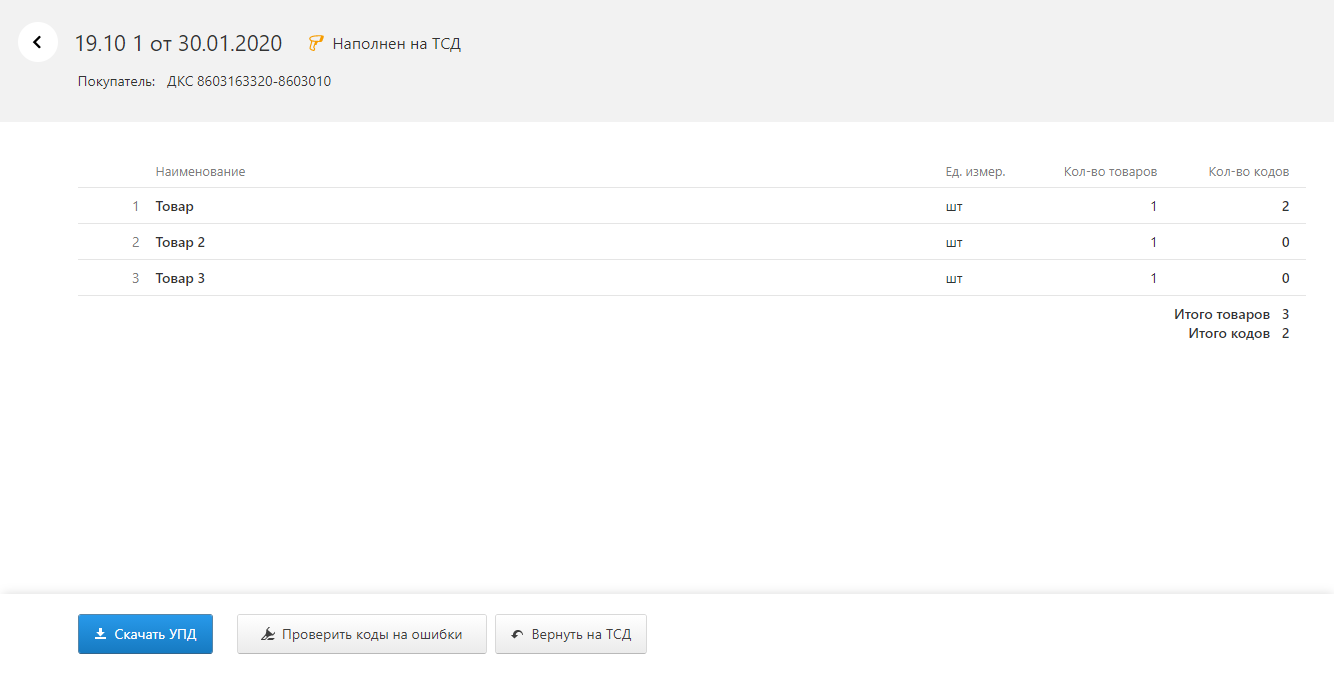Click the unit шт in the Товар row

[954, 207]
